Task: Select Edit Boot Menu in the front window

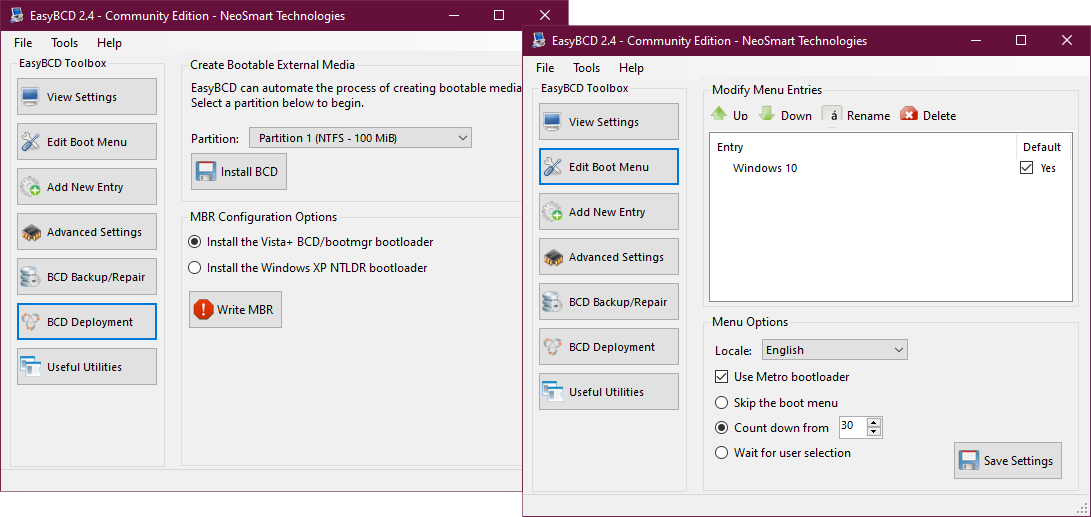Action: click(x=609, y=167)
